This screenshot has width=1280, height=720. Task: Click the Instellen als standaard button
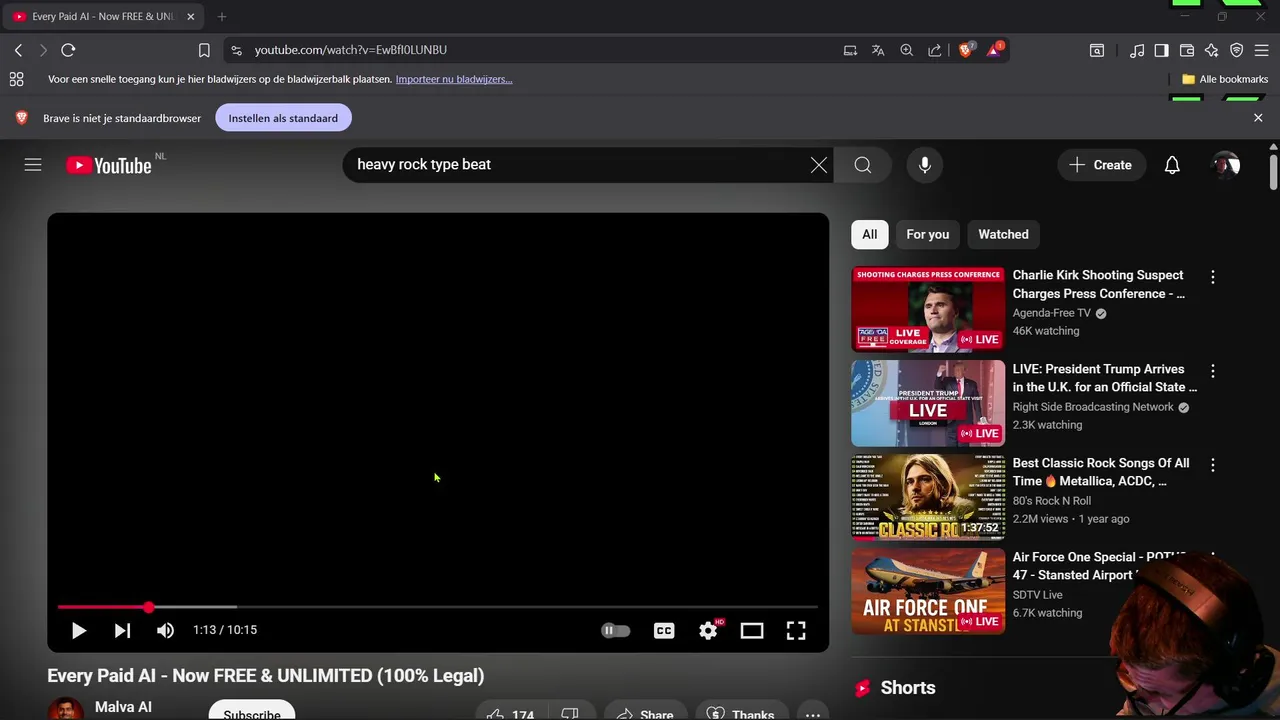click(x=283, y=118)
